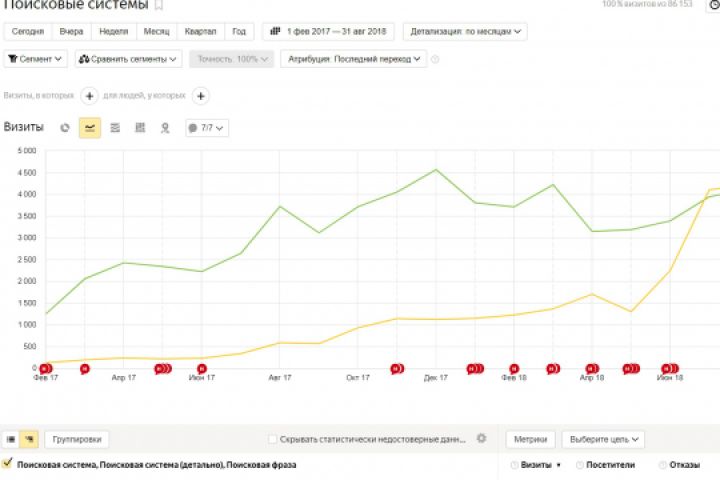Select the Отказы radio button
The width and height of the screenshot is (720, 480).
coord(662,465)
